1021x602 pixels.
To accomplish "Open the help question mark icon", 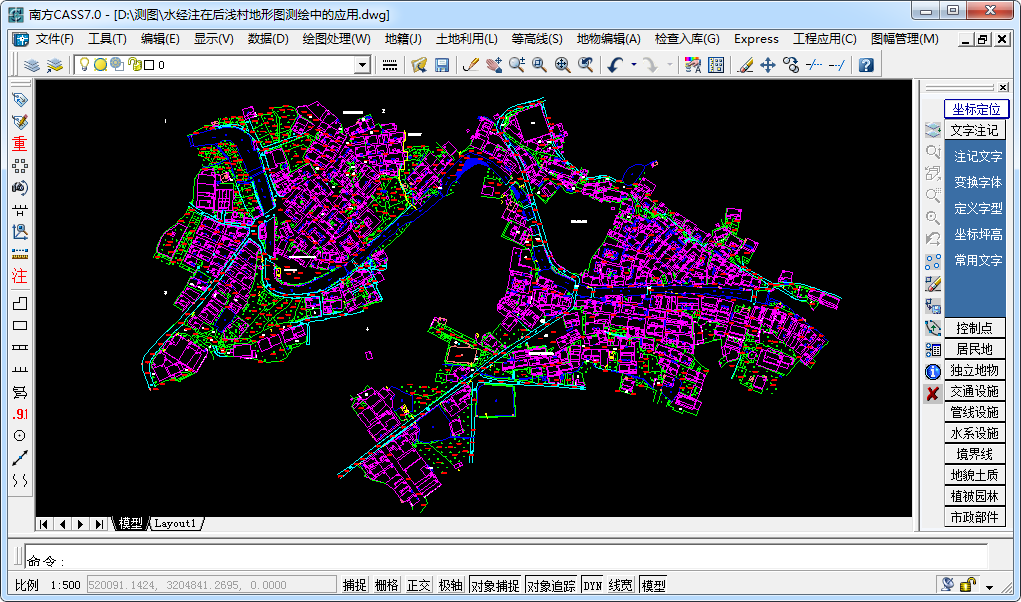I will (x=866, y=65).
